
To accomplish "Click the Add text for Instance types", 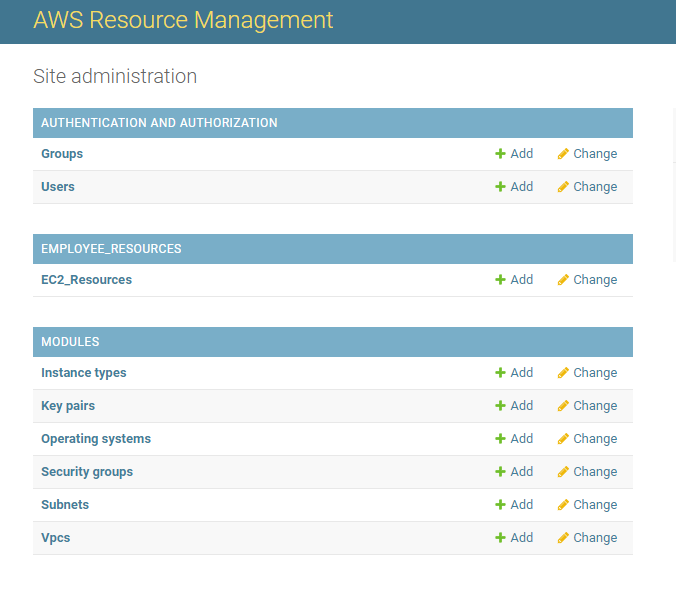I will 522,373.
